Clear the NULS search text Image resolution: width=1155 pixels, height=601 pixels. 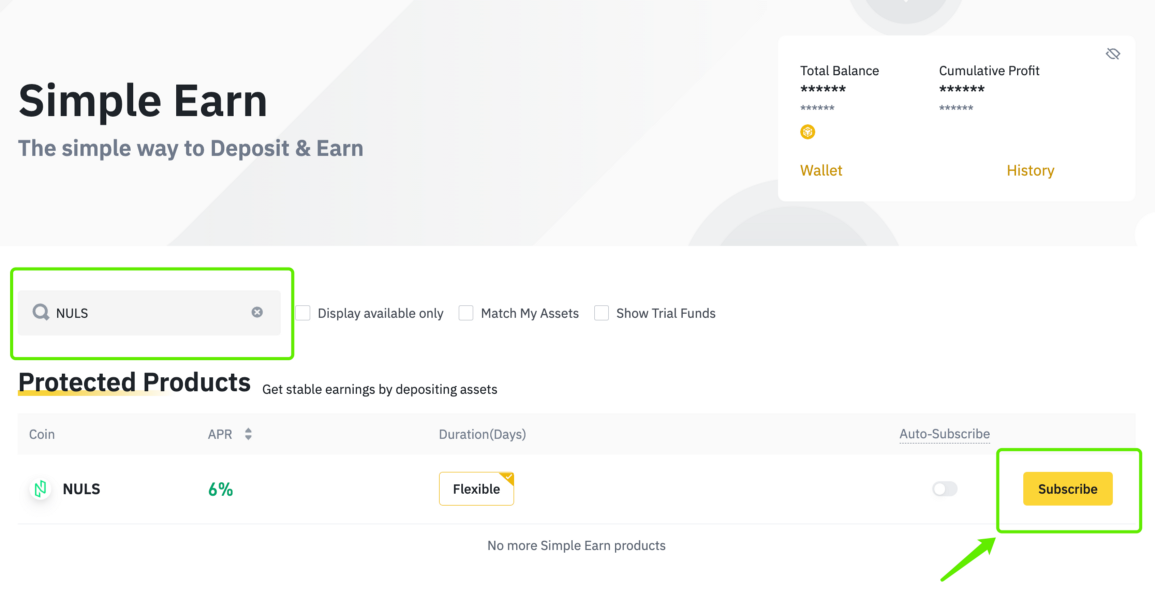coord(257,312)
